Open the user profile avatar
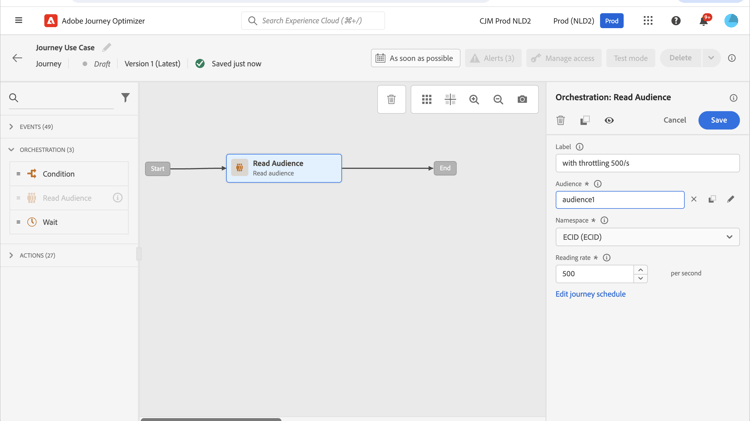 [x=731, y=21]
